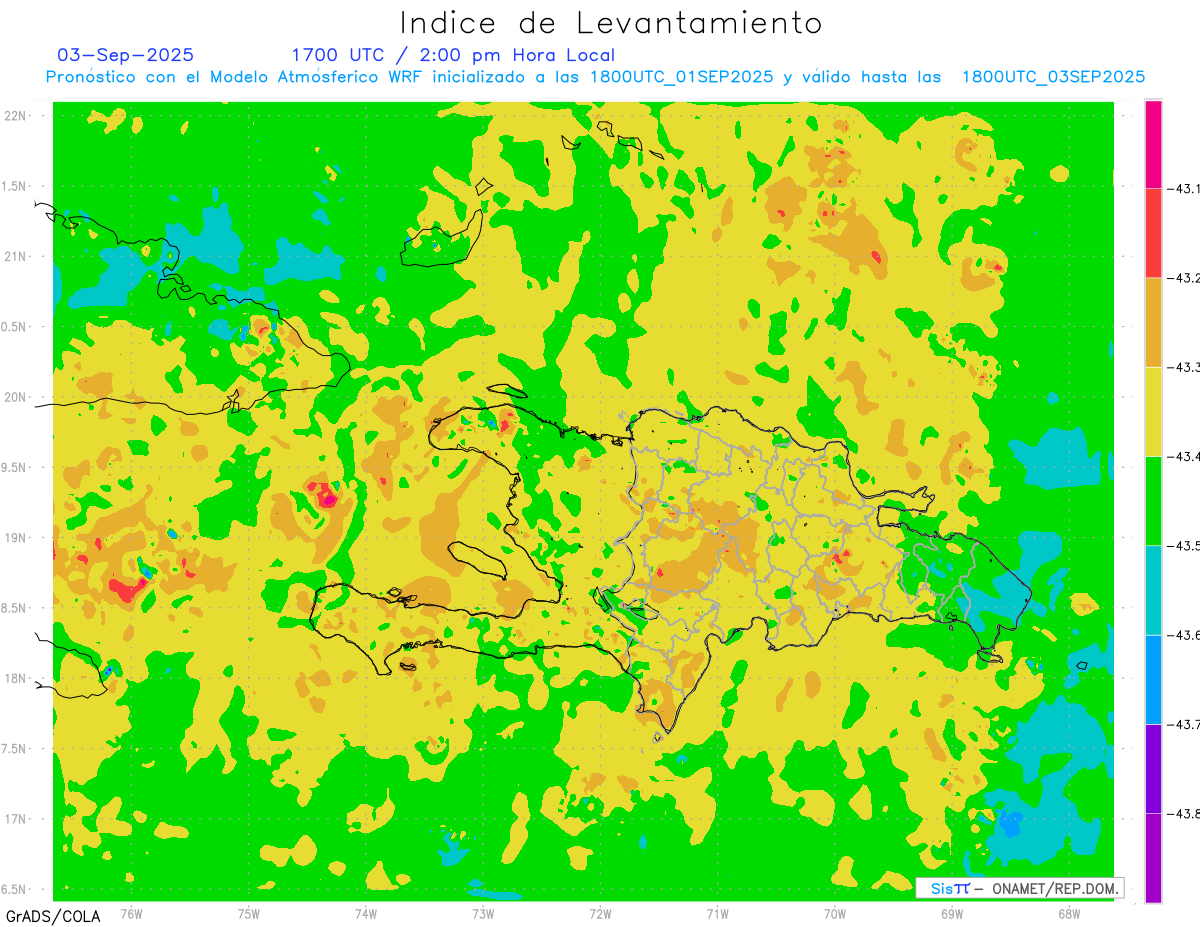The image size is (1200, 927).
Task: Click the "18N" latitude axis label
Action: click(x=15, y=678)
